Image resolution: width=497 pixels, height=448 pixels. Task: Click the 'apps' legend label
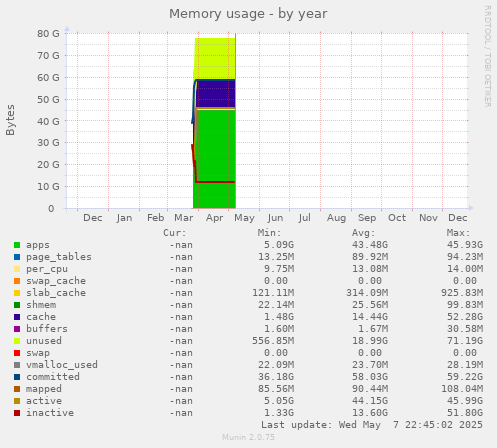(x=38, y=245)
